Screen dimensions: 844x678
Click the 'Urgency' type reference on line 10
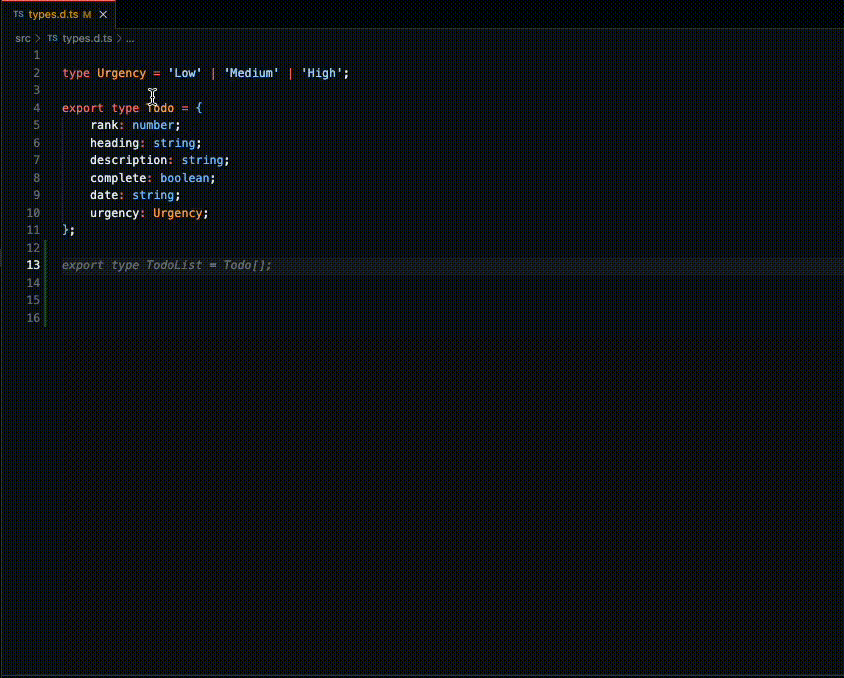click(178, 213)
